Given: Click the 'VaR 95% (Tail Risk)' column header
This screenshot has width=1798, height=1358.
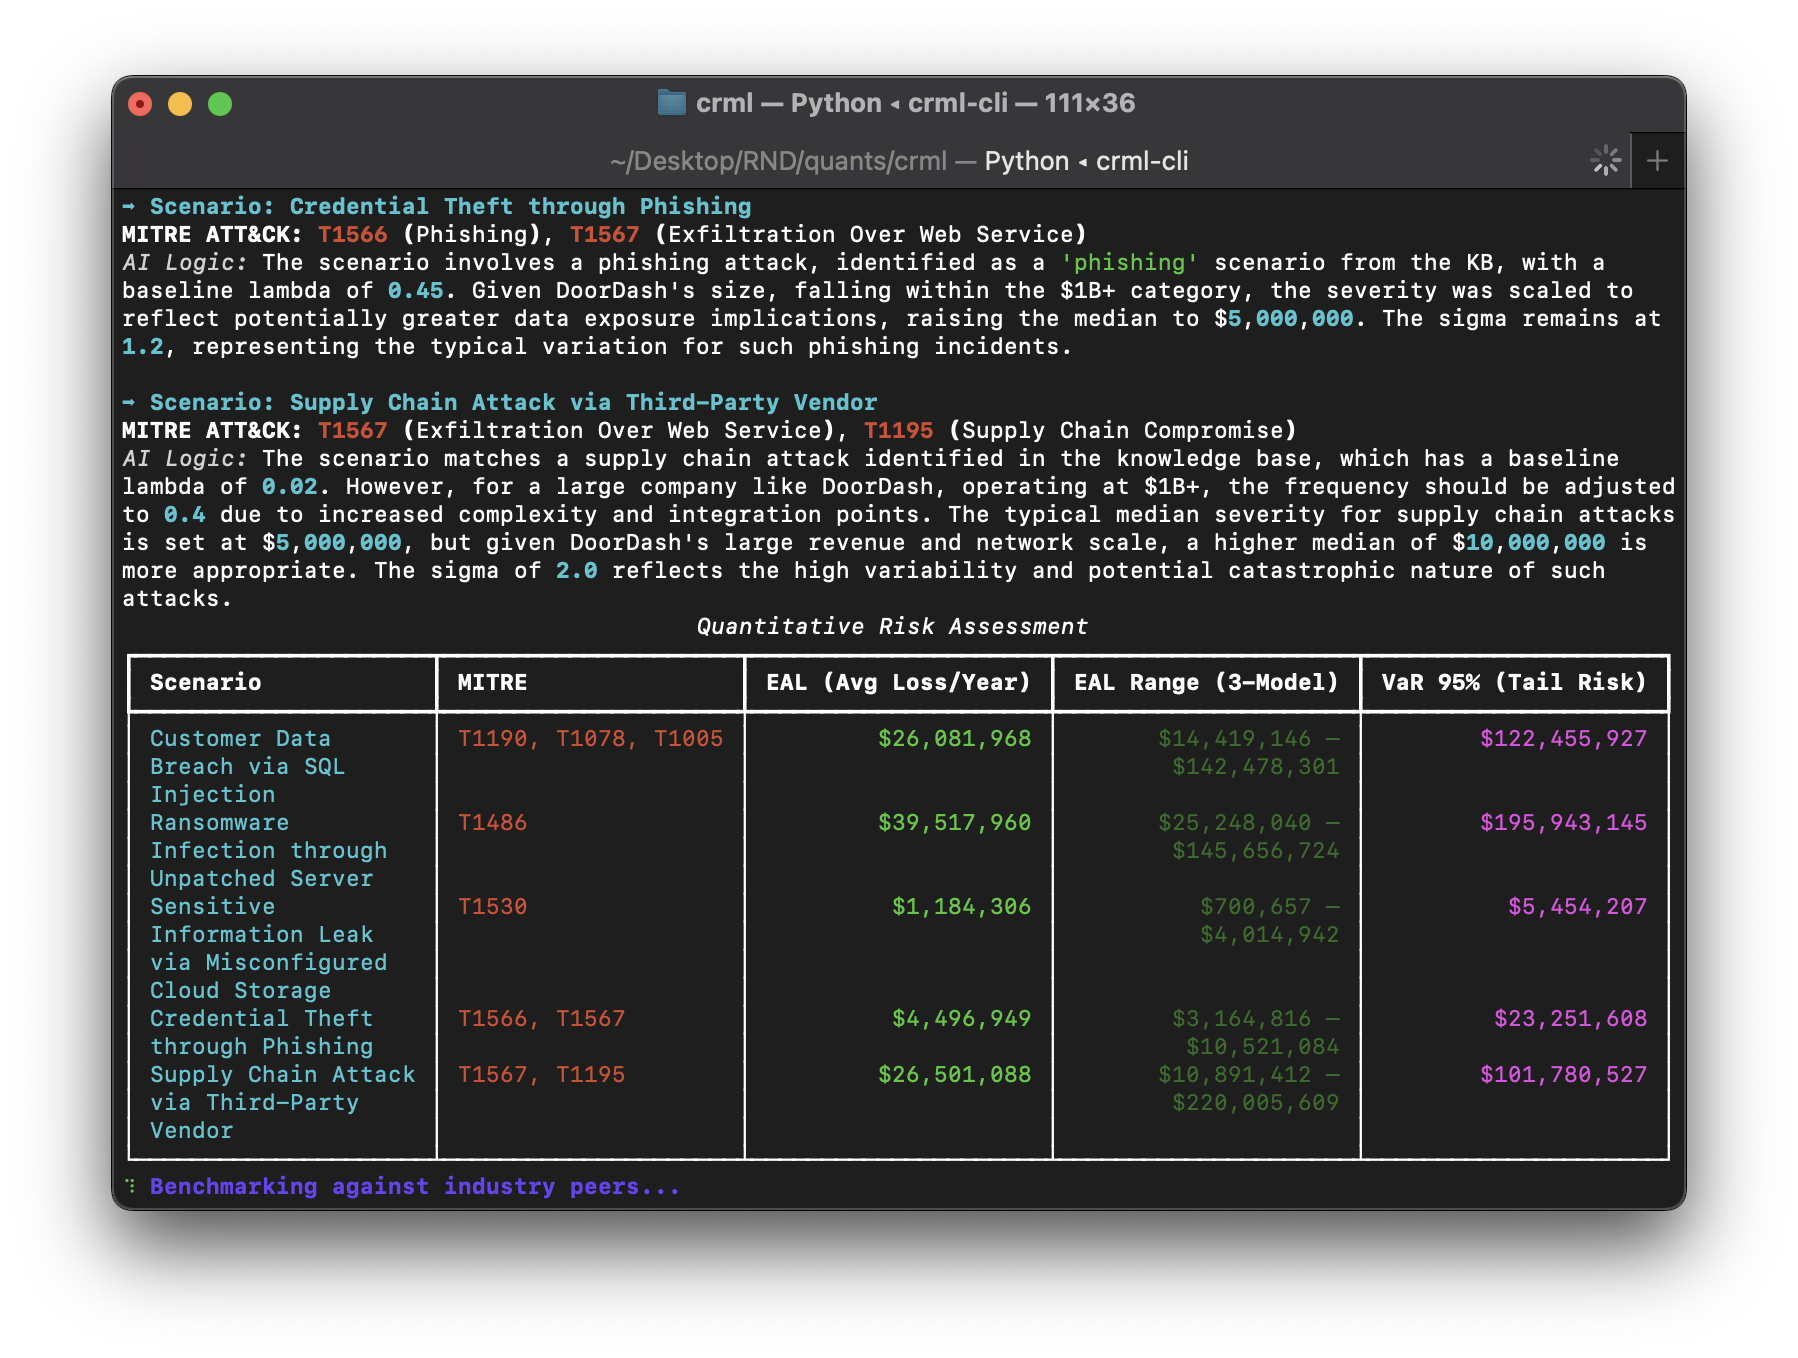Looking at the screenshot, I should (1514, 683).
